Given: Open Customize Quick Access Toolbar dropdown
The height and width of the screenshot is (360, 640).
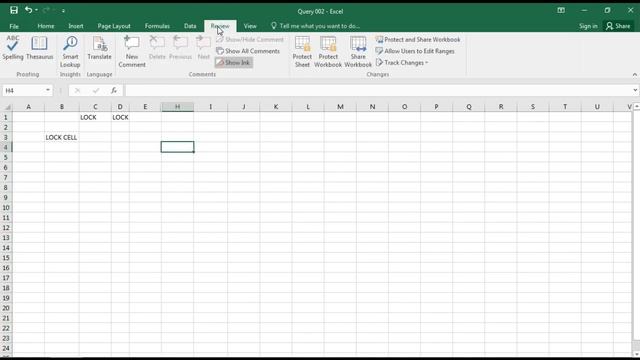Looking at the screenshot, I should 63,11.
